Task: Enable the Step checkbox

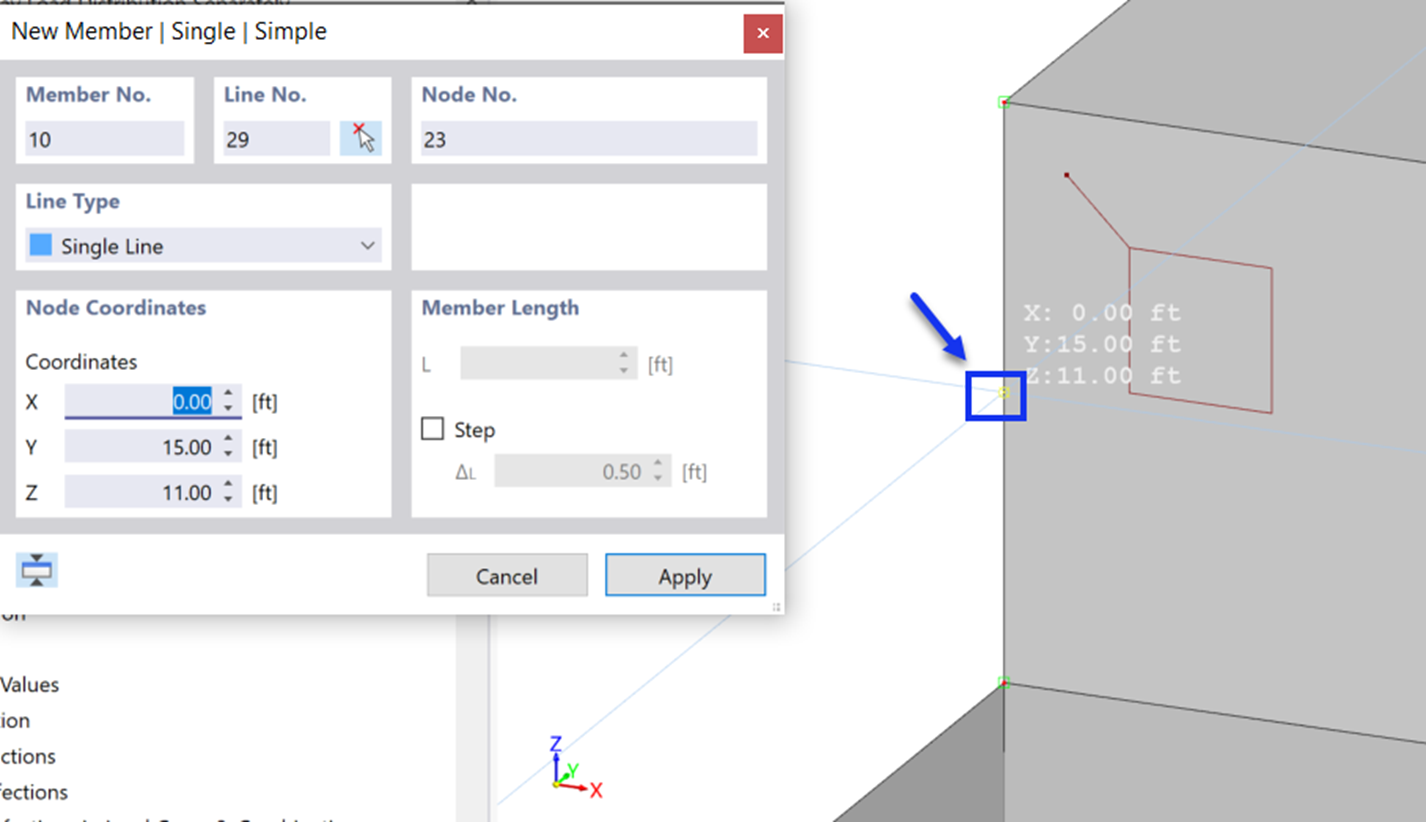Action: [x=432, y=428]
